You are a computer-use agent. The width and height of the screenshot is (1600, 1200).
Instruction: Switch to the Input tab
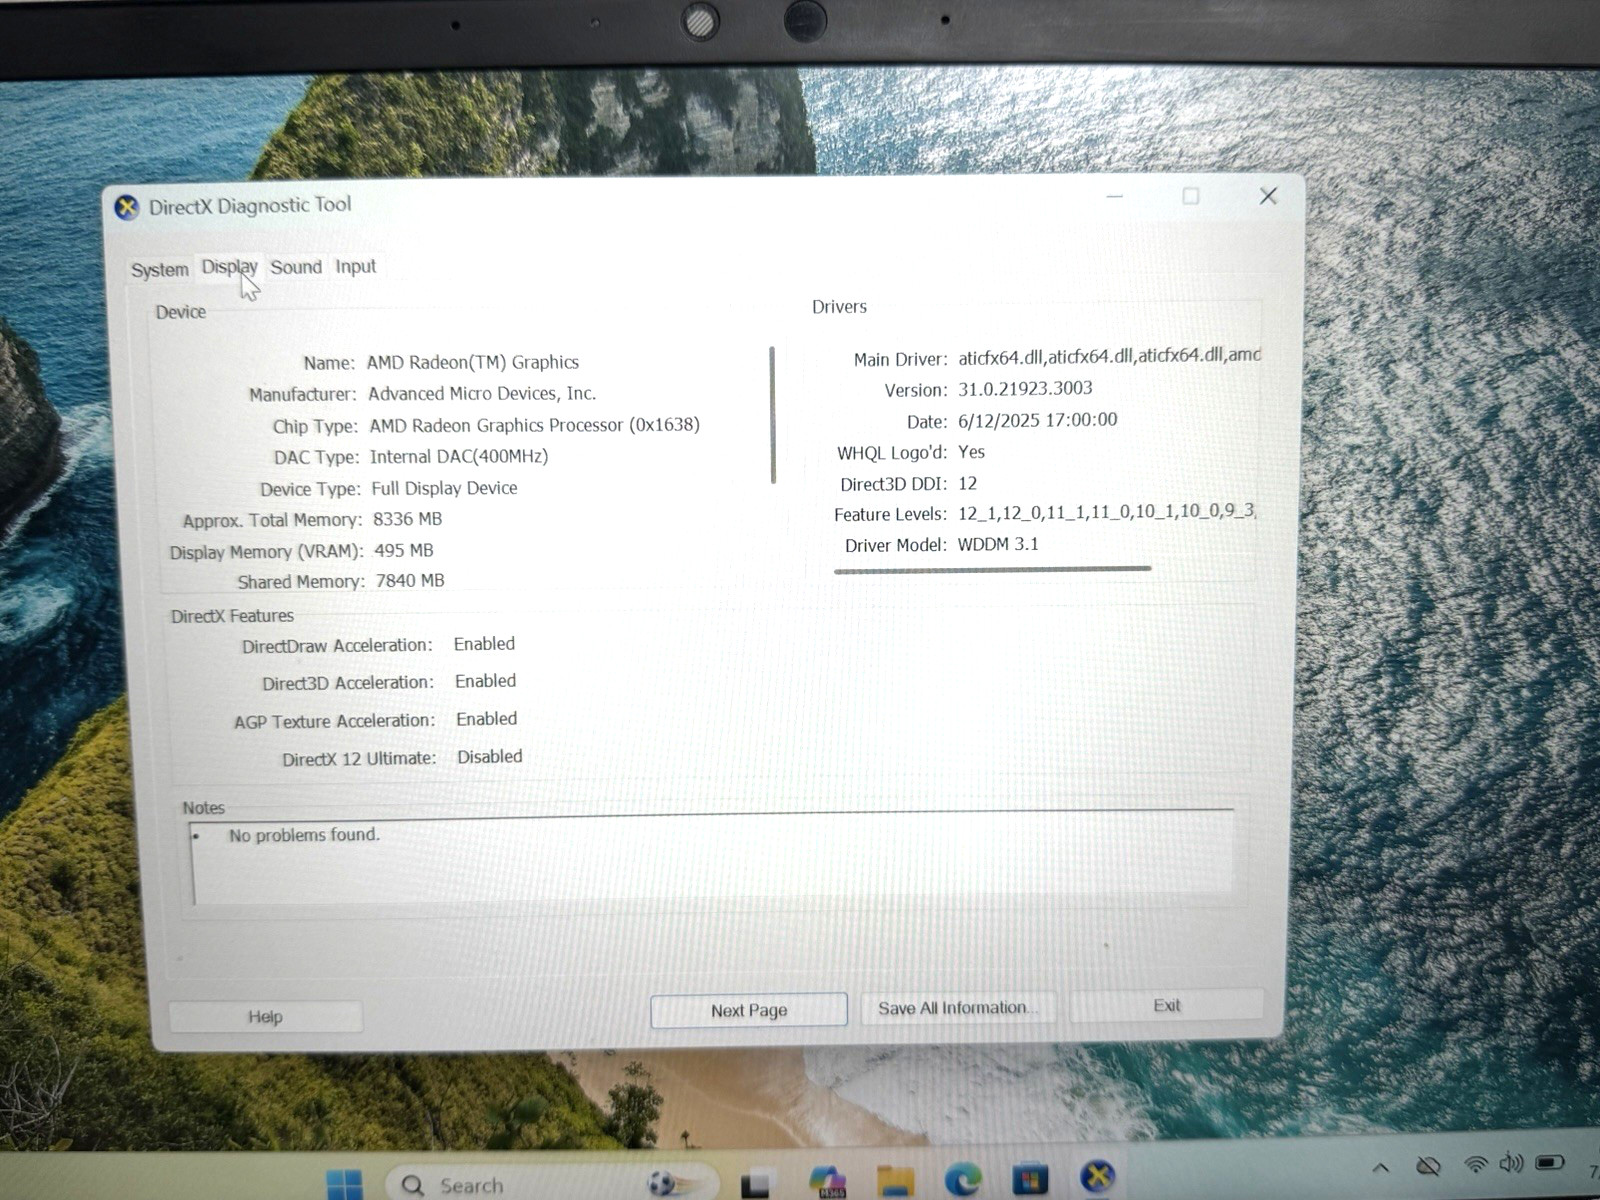coord(355,266)
